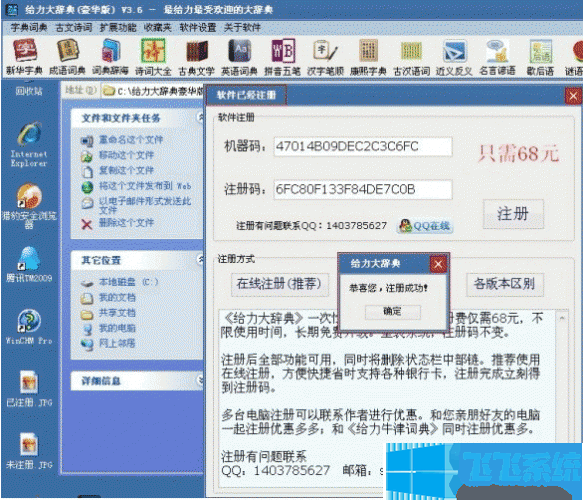Click the 机器码 input field
Viewport: 583px width, 500px height.
coord(363,146)
